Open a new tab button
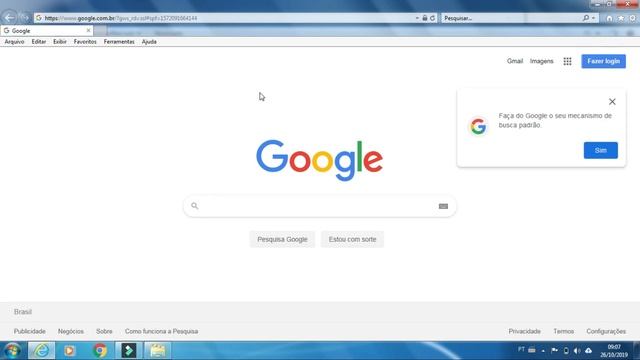The image size is (640, 360). [100, 31]
